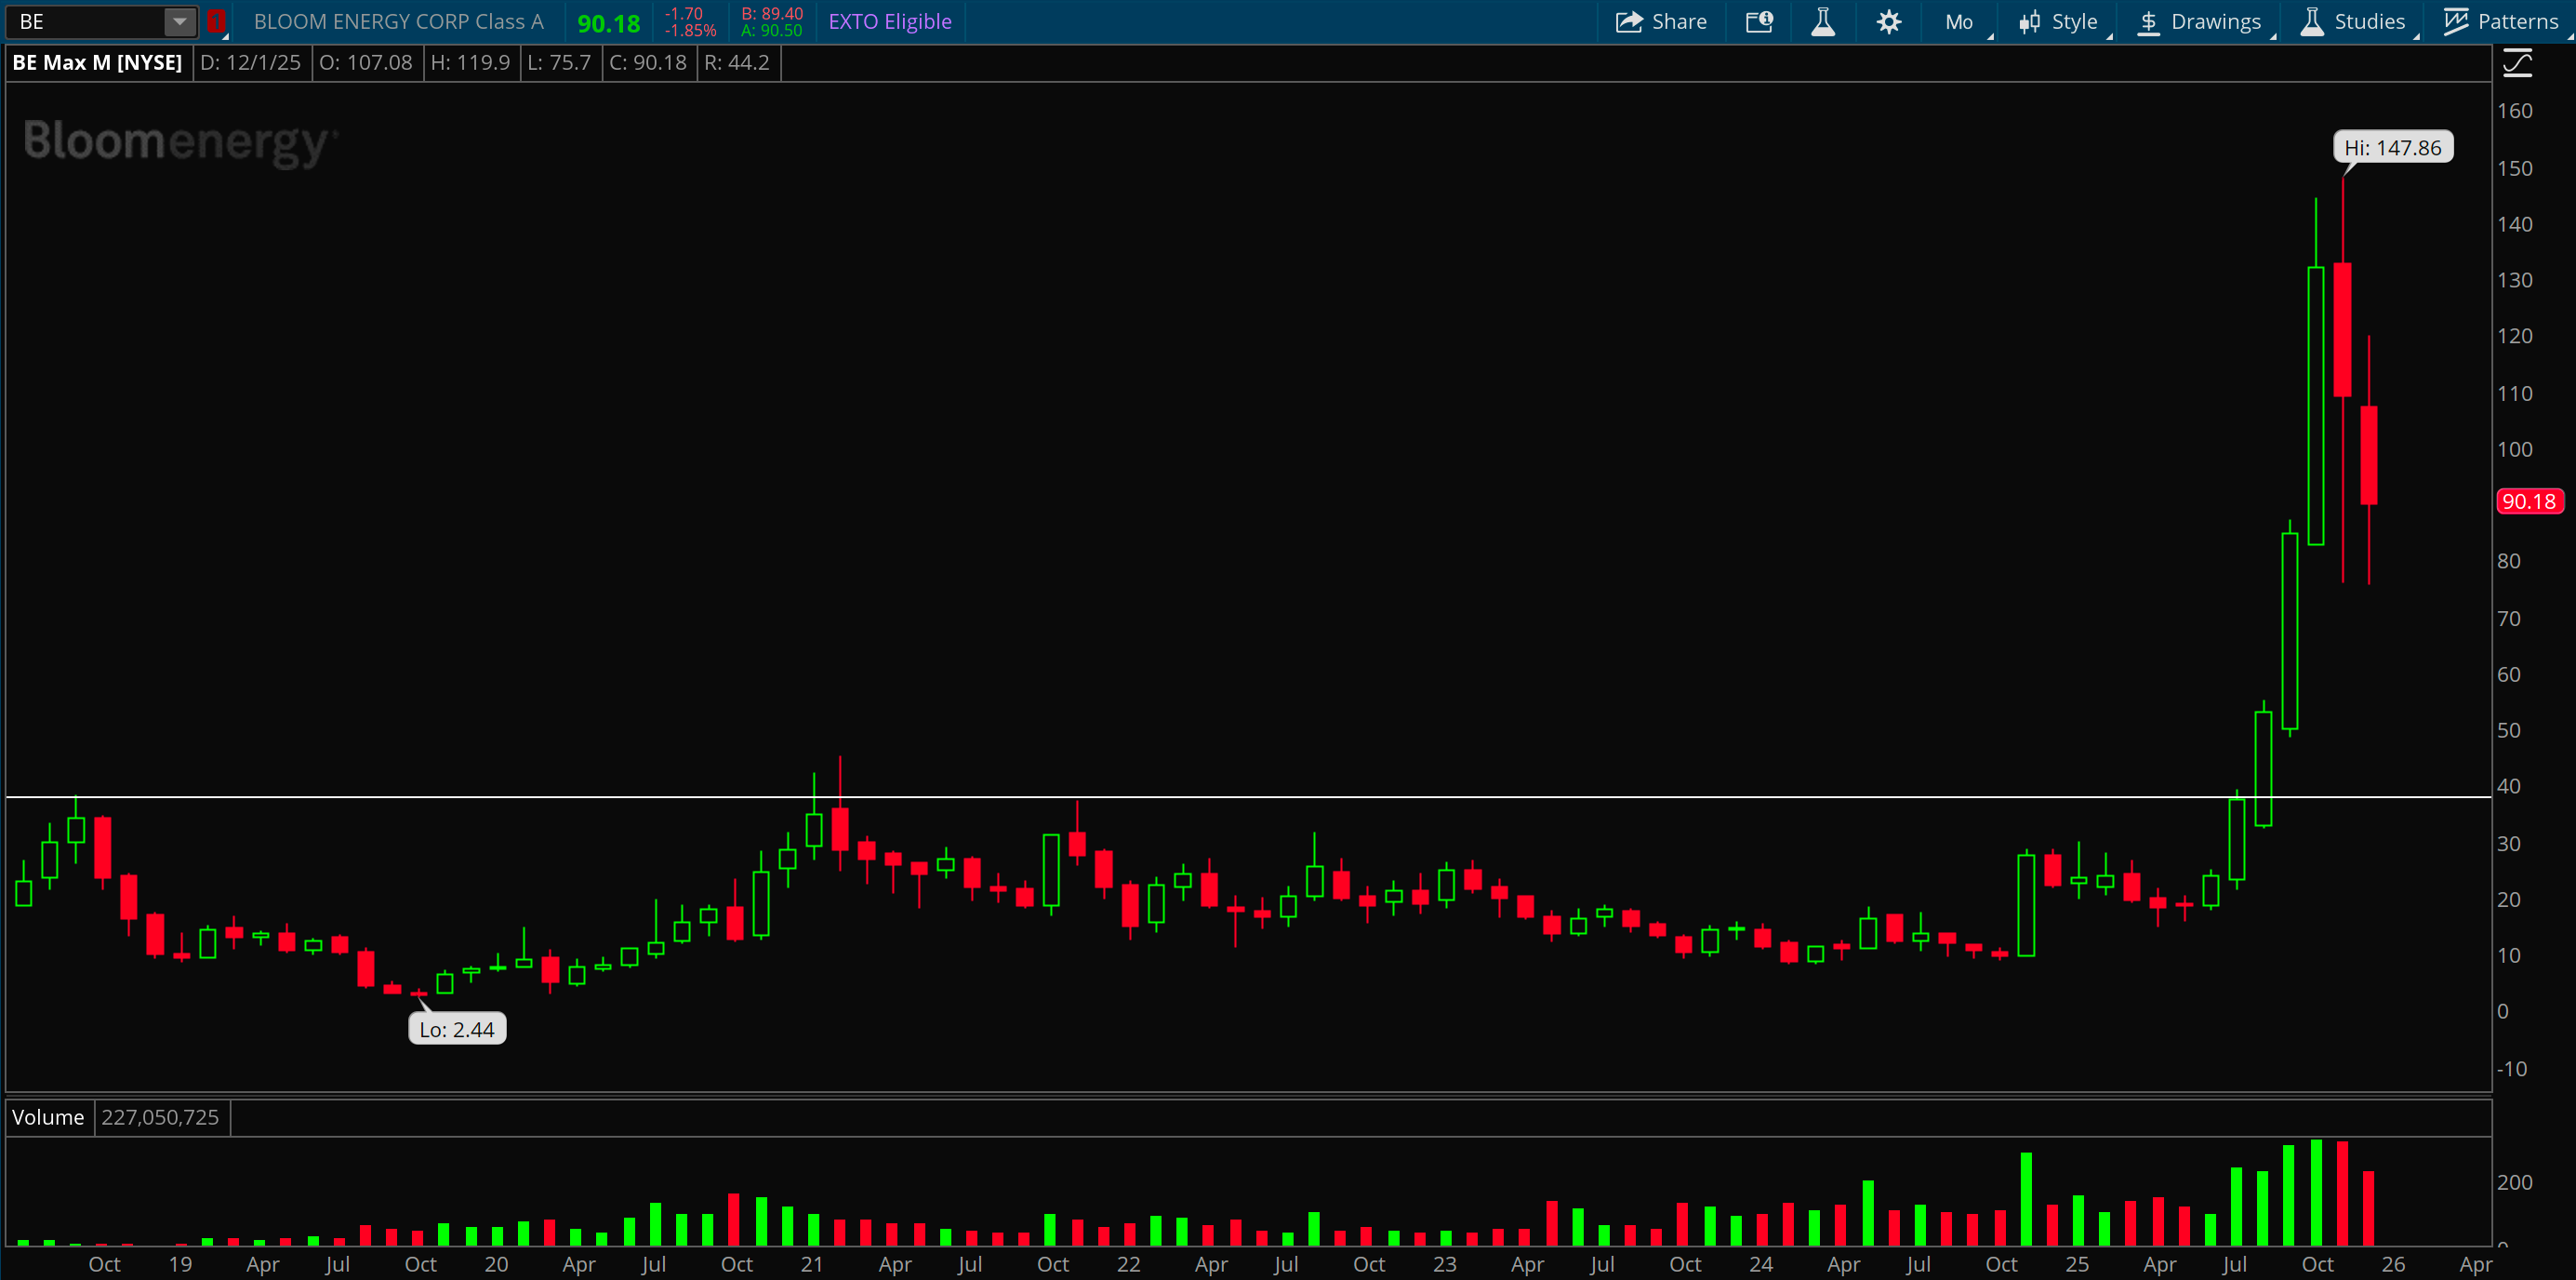
Task: Click the candlestick Style icon
Action: tap(2029, 22)
